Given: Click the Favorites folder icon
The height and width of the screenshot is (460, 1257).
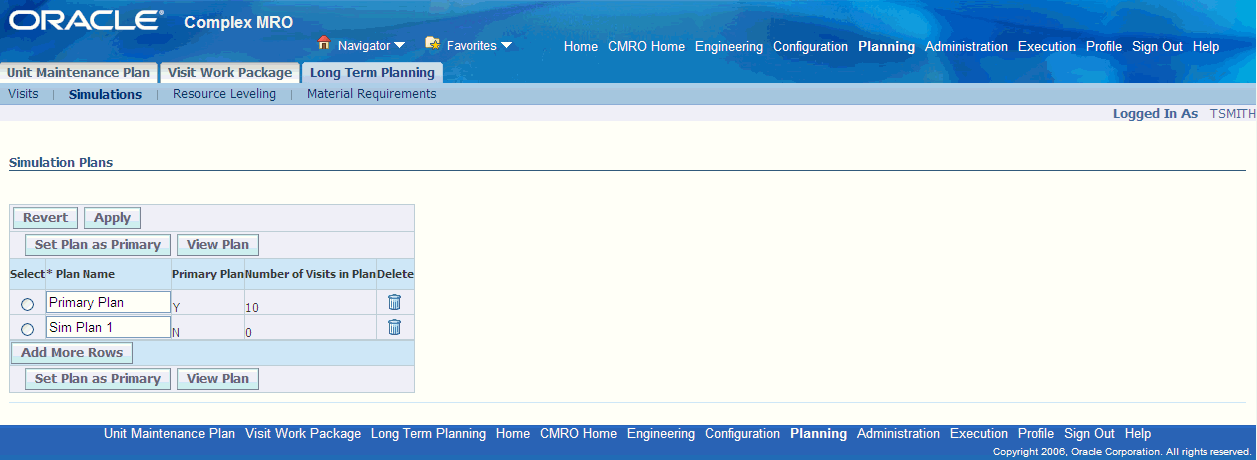Looking at the screenshot, I should [x=433, y=44].
